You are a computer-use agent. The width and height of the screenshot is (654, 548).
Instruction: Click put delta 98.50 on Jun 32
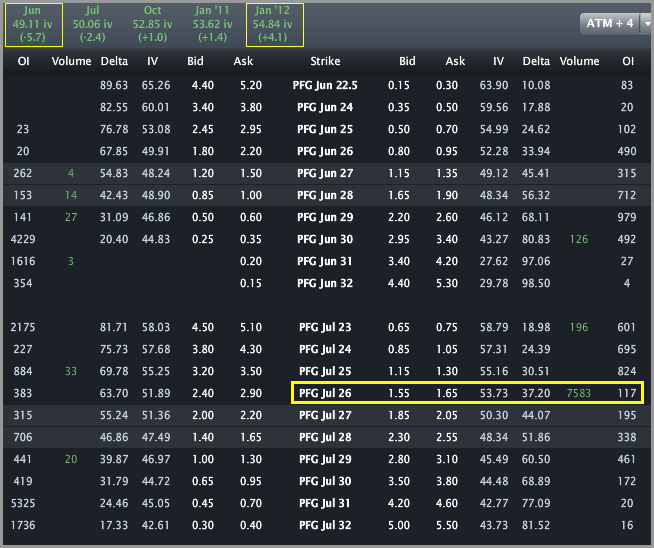[x=536, y=284]
